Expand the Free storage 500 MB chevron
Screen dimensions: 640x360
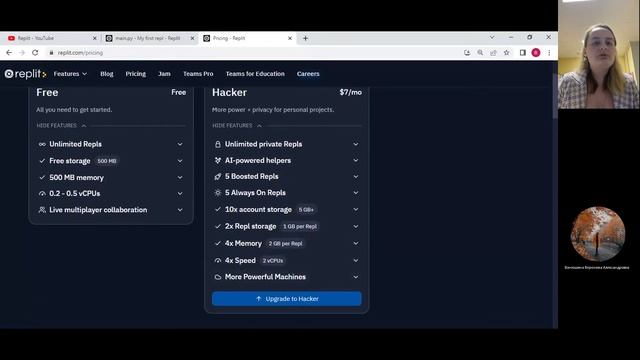pyautogui.click(x=180, y=161)
